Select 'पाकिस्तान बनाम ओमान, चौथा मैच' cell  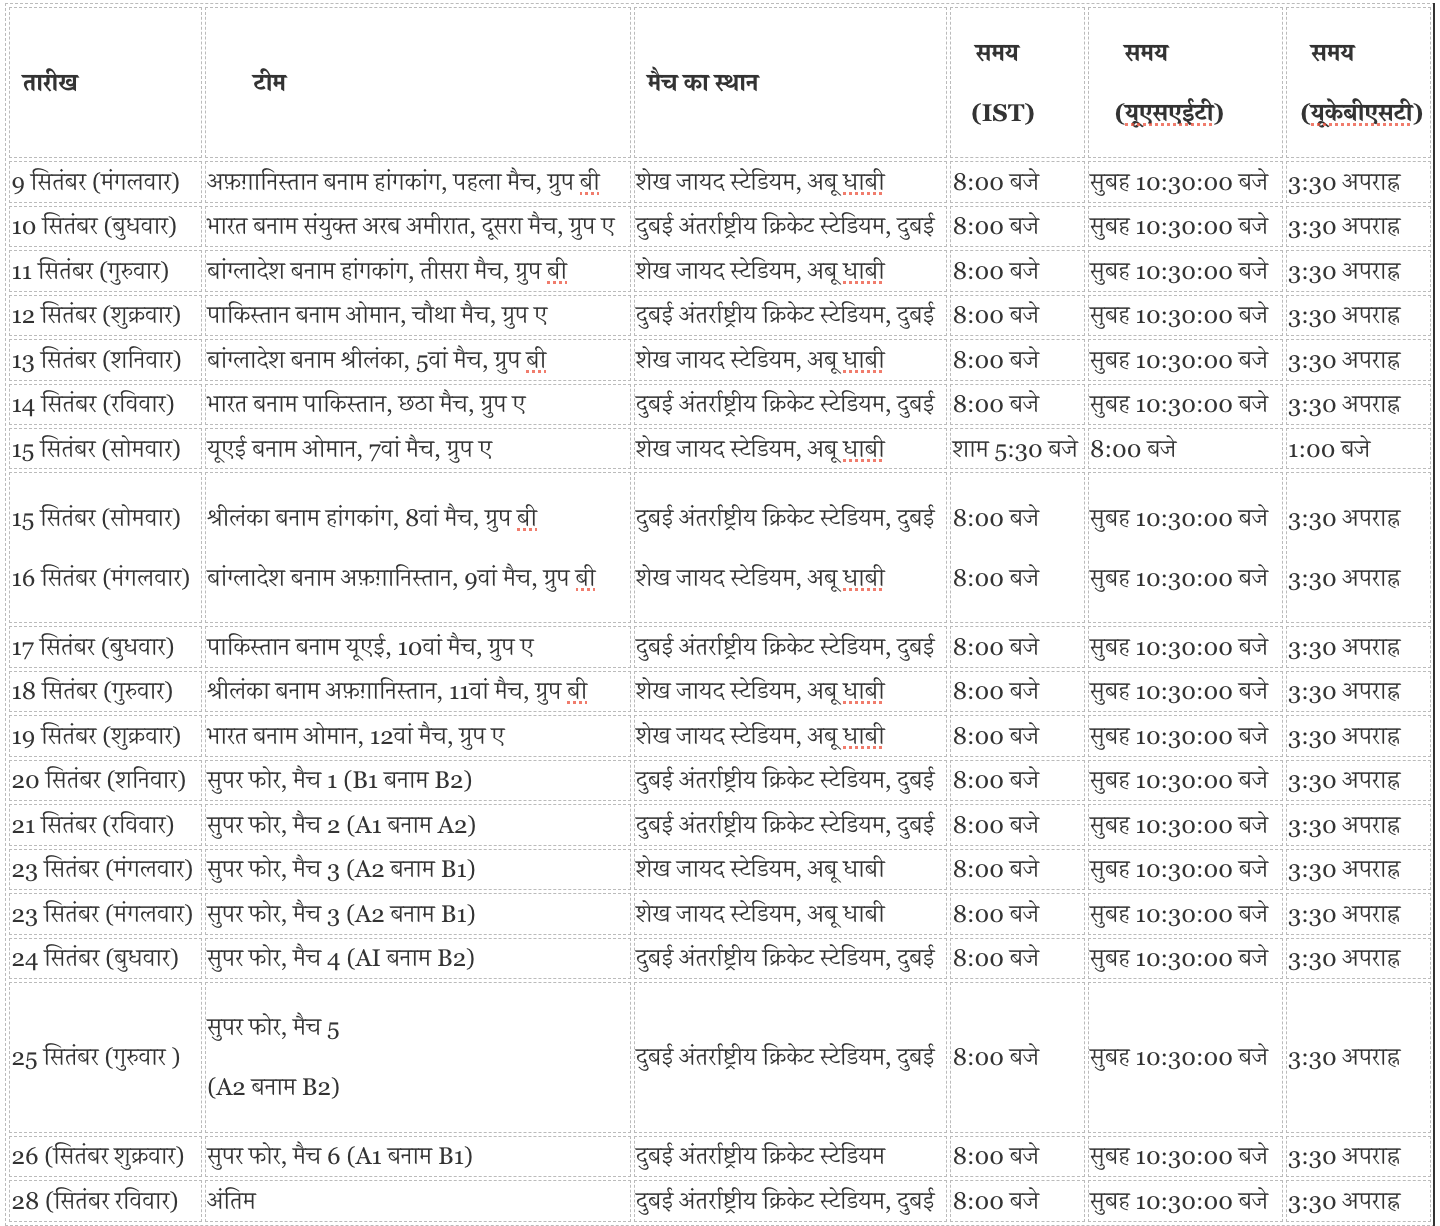point(377,315)
